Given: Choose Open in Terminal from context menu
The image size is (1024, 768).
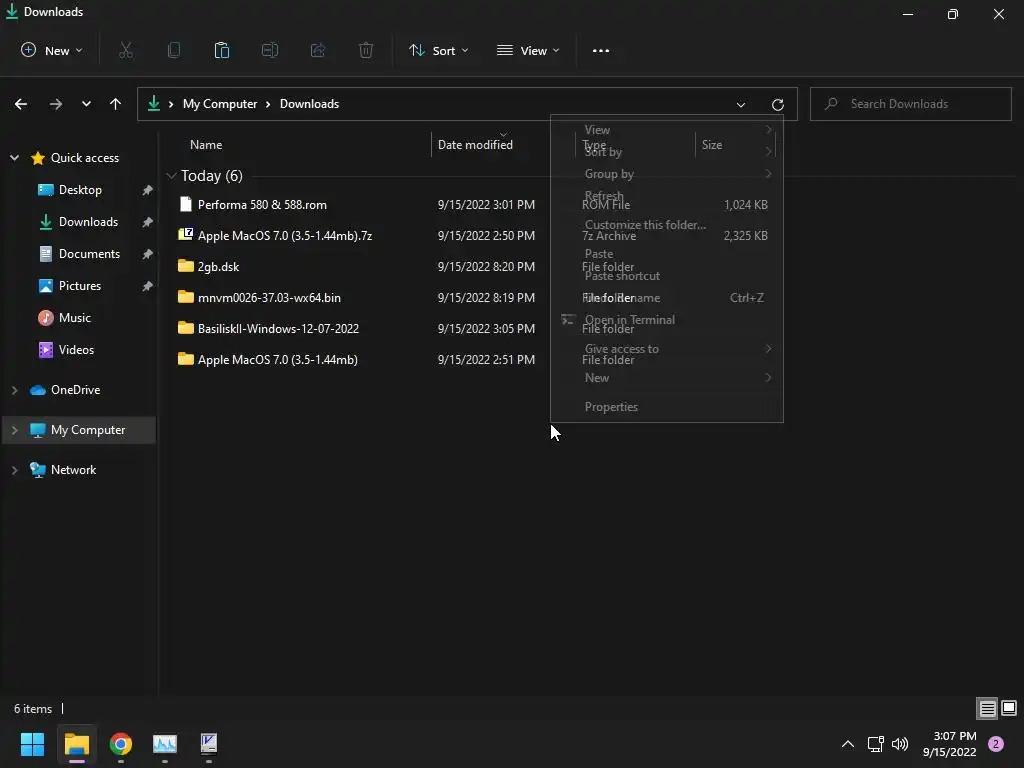Looking at the screenshot, I should 667,320.
